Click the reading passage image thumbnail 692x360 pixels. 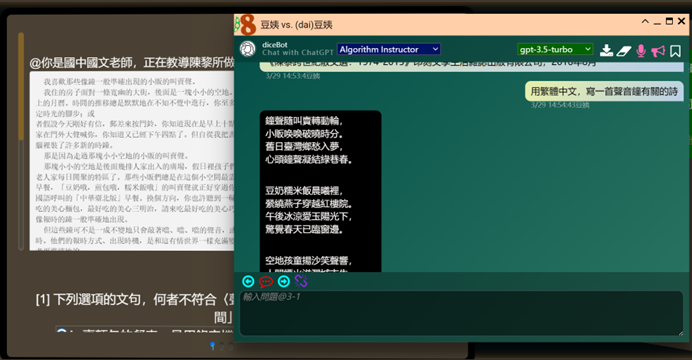point(132,161)
